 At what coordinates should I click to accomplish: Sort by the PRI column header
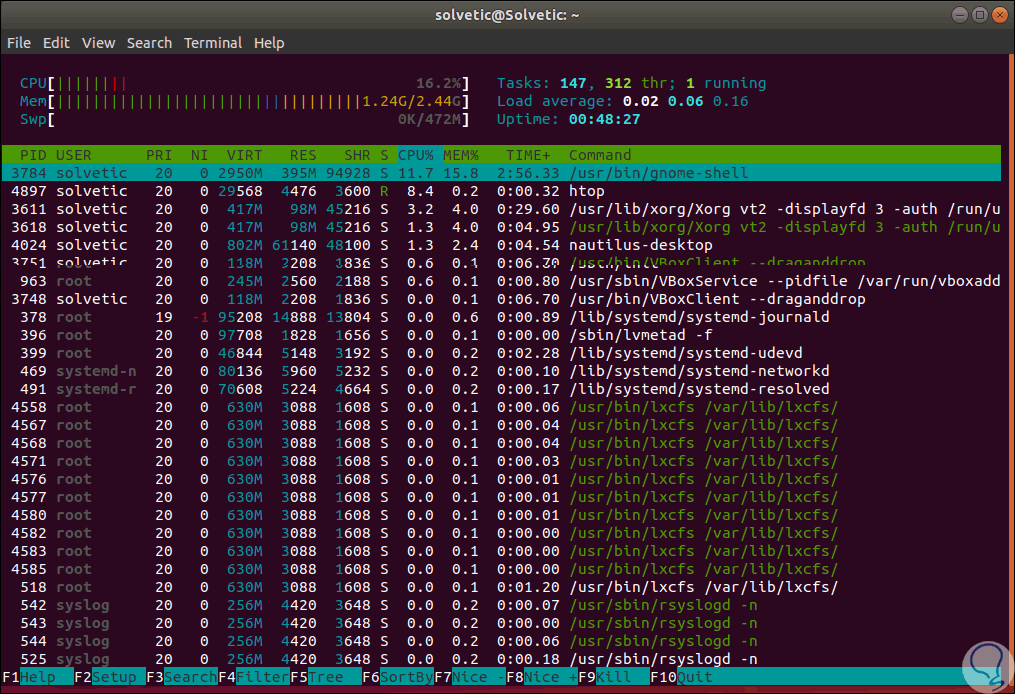[x=159, y=155]
